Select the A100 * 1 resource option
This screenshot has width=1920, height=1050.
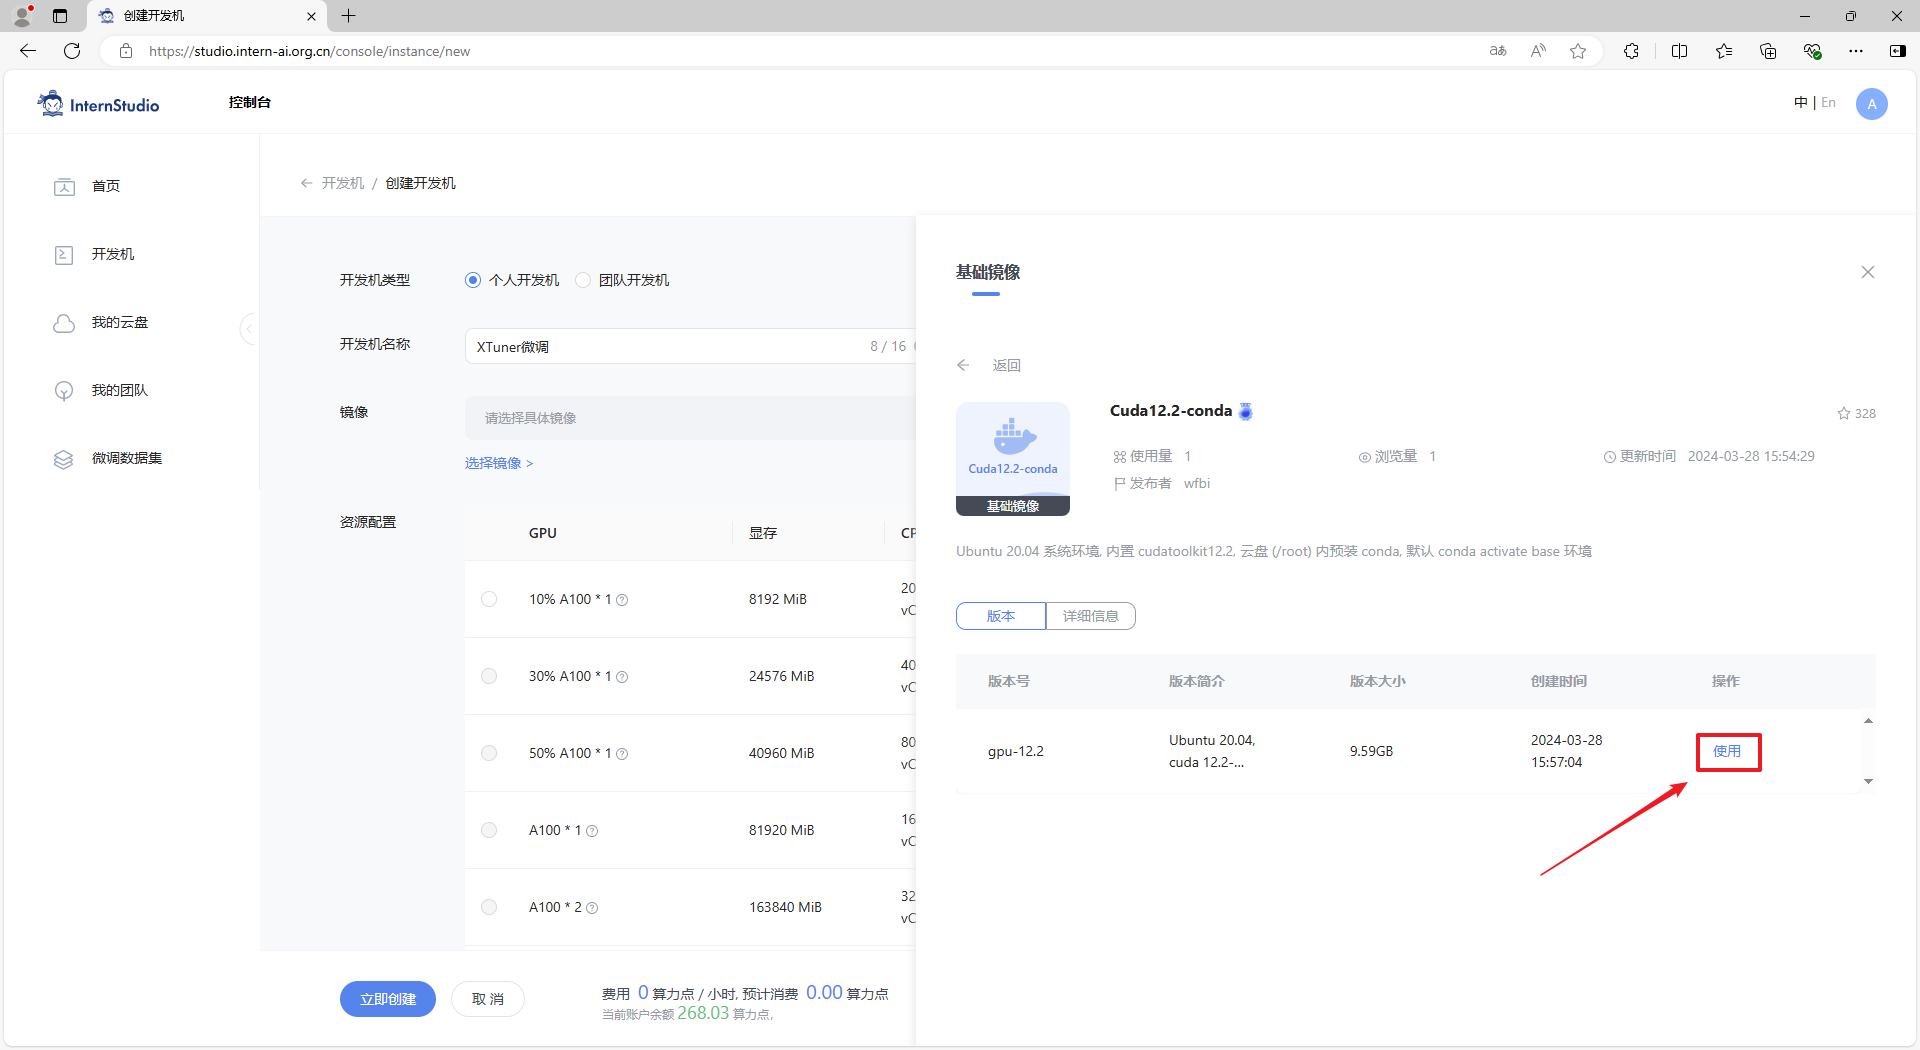coord(489,830)
